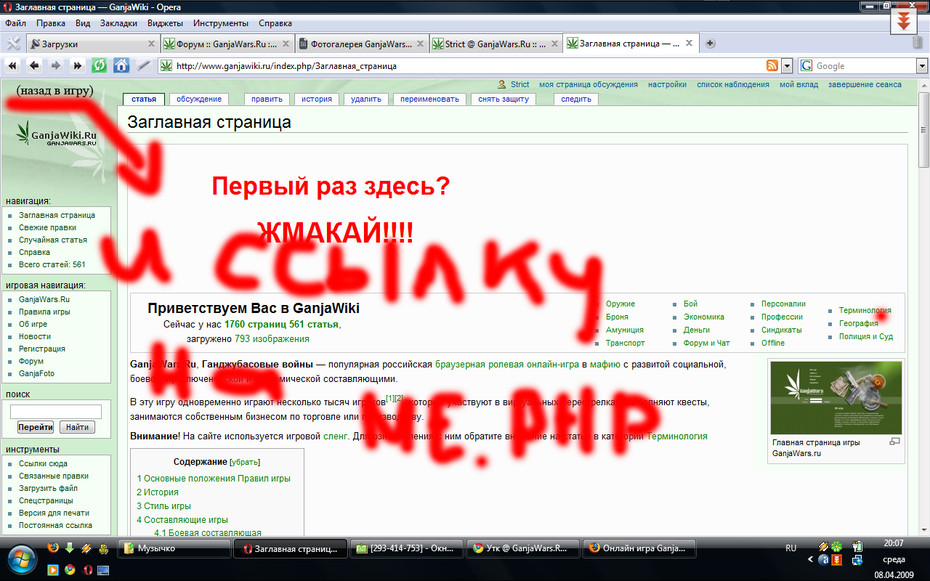Image resolution: width=930 pixels, height=581 pixels.
Task: Click the Forward arrow button
Action: [56, 66]
